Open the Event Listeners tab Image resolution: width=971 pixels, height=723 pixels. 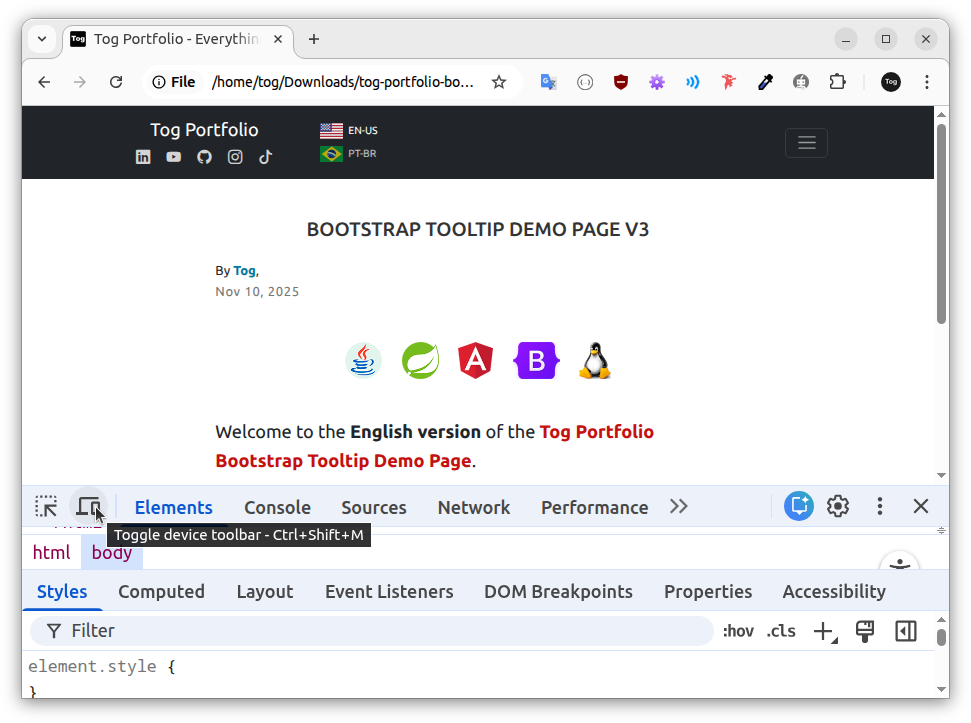tap(389, 592)
